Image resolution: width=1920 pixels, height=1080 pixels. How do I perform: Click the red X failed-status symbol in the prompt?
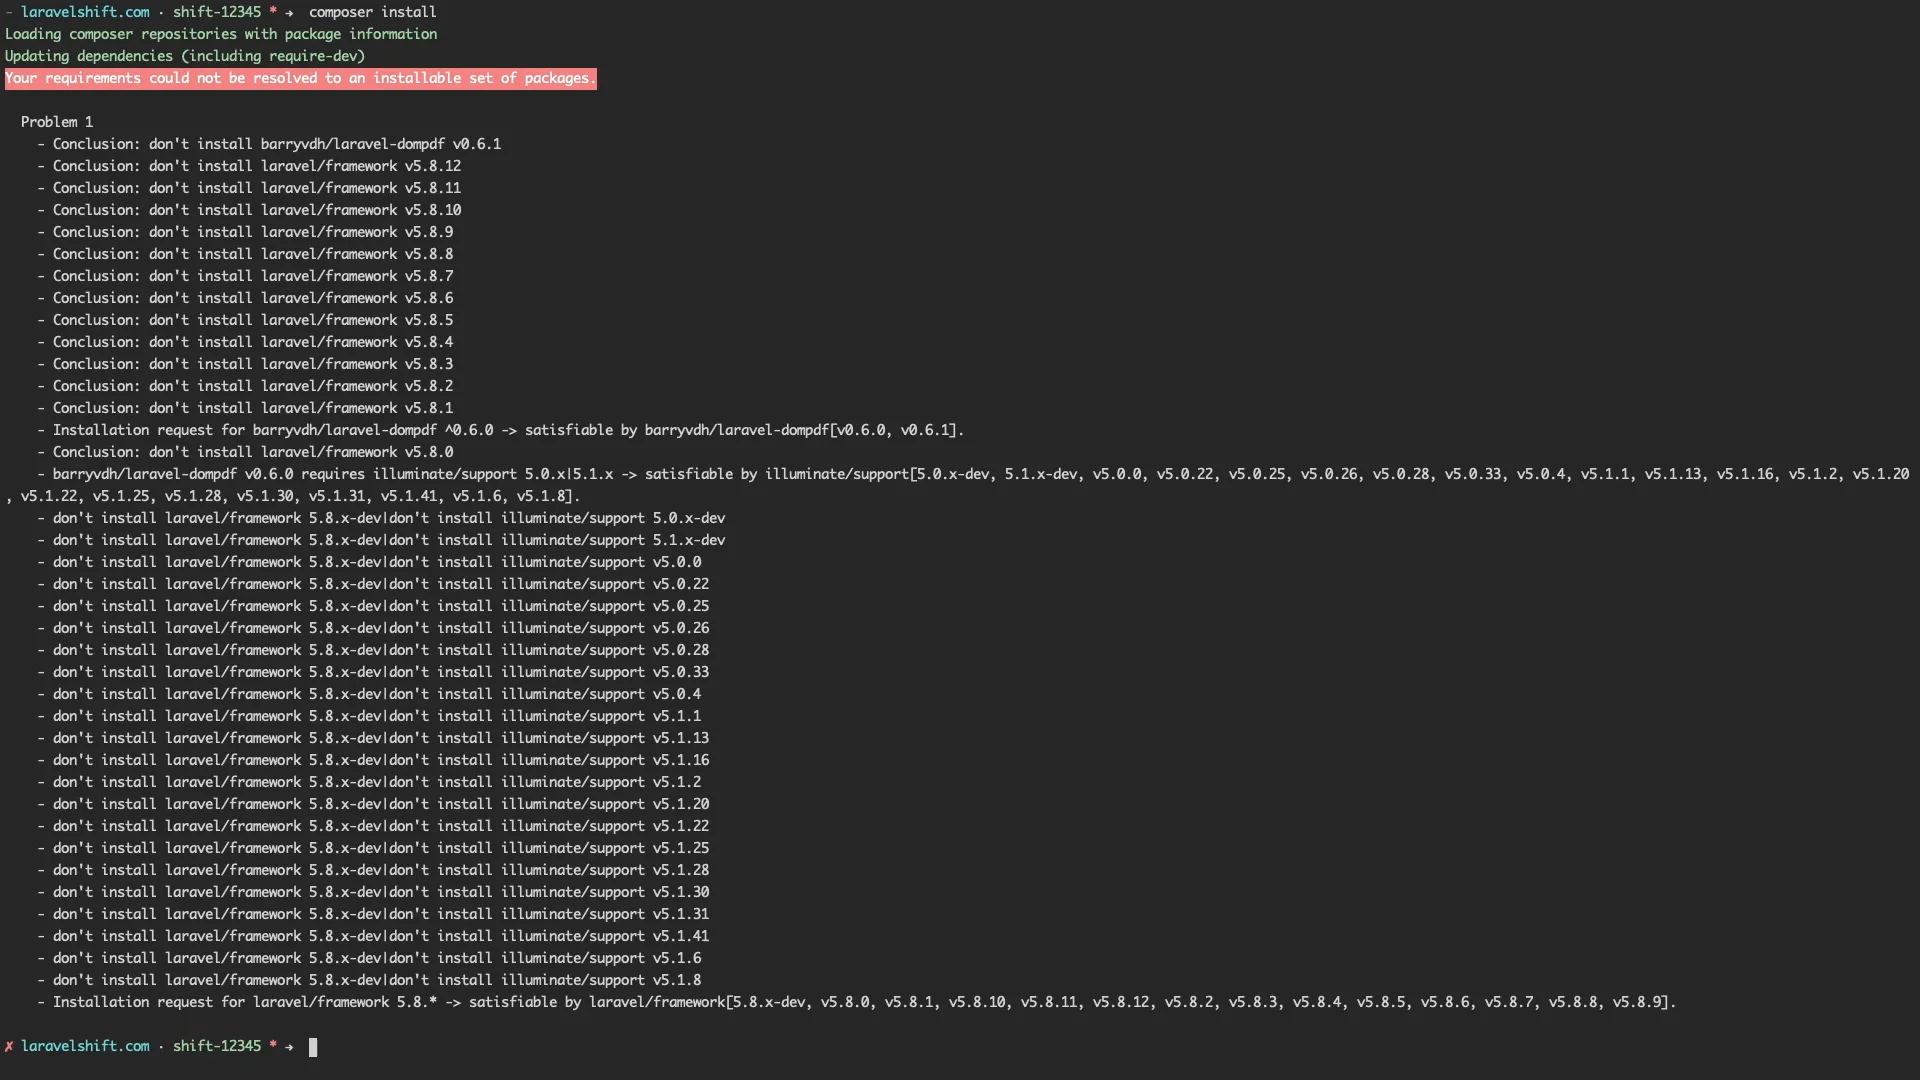click(x=9, y=1046)
